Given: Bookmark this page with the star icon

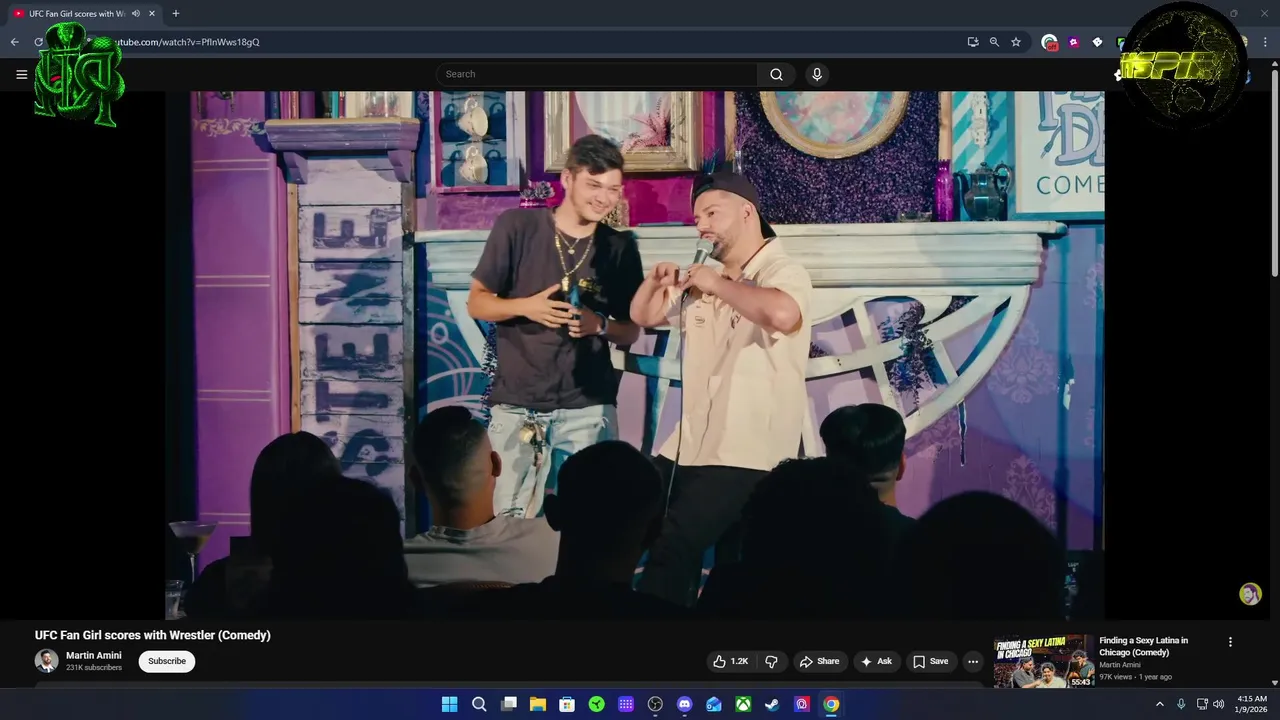Looking at the screenshot, I should (1016, 42).
